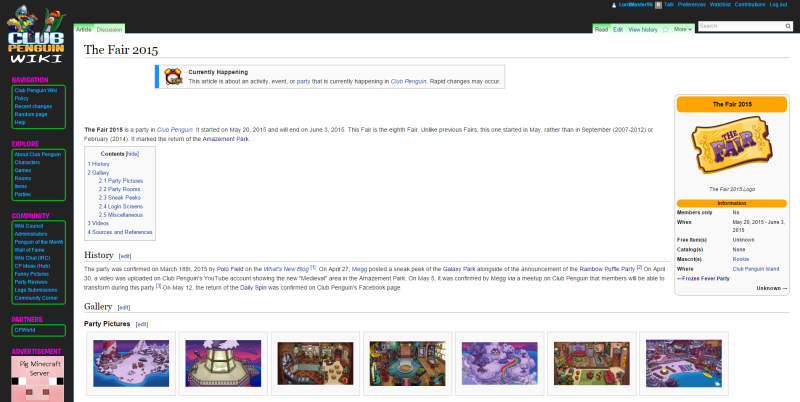Go to Random page
The height and width of the screenshot is (402, 800).
[x=31, y=114]
